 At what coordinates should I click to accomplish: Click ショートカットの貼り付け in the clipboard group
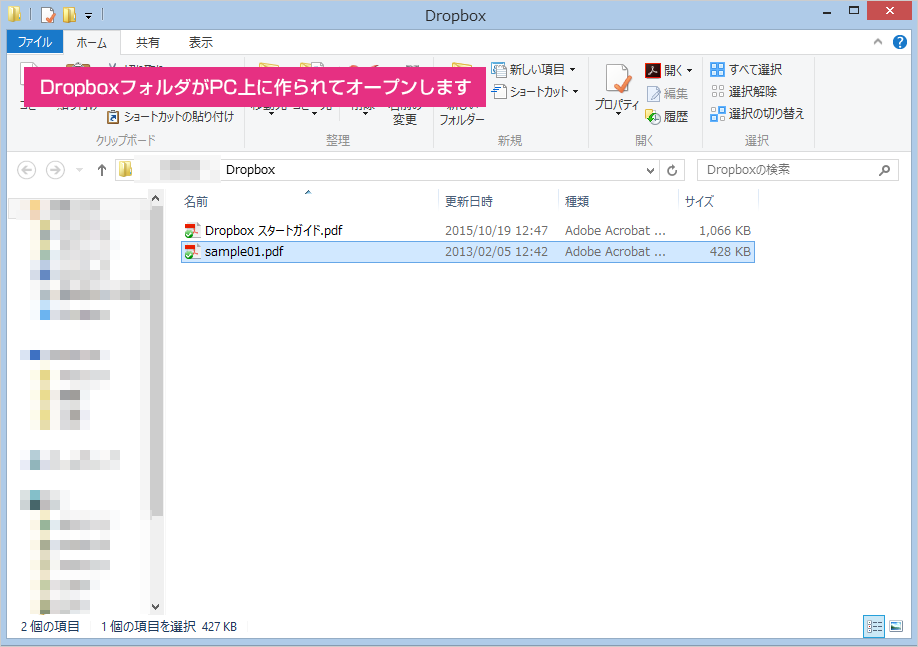point(170,117)
